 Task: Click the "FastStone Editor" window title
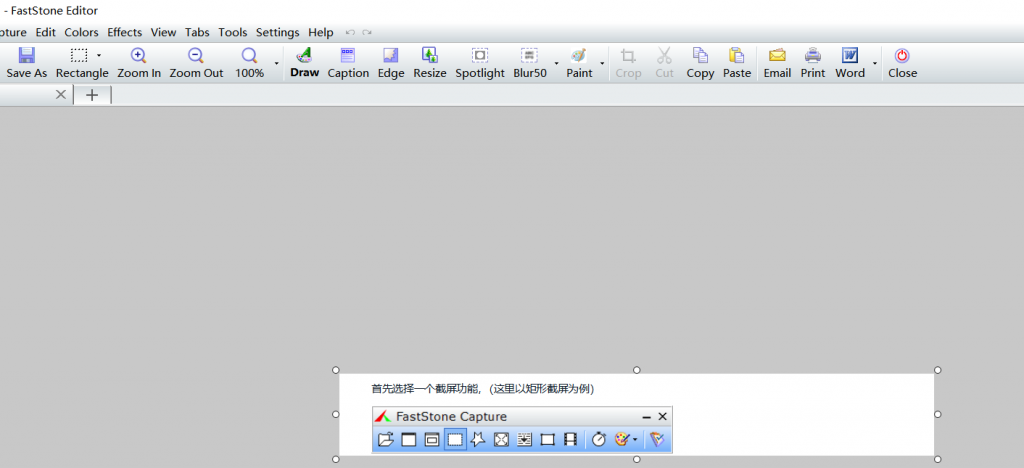point(54,10)
